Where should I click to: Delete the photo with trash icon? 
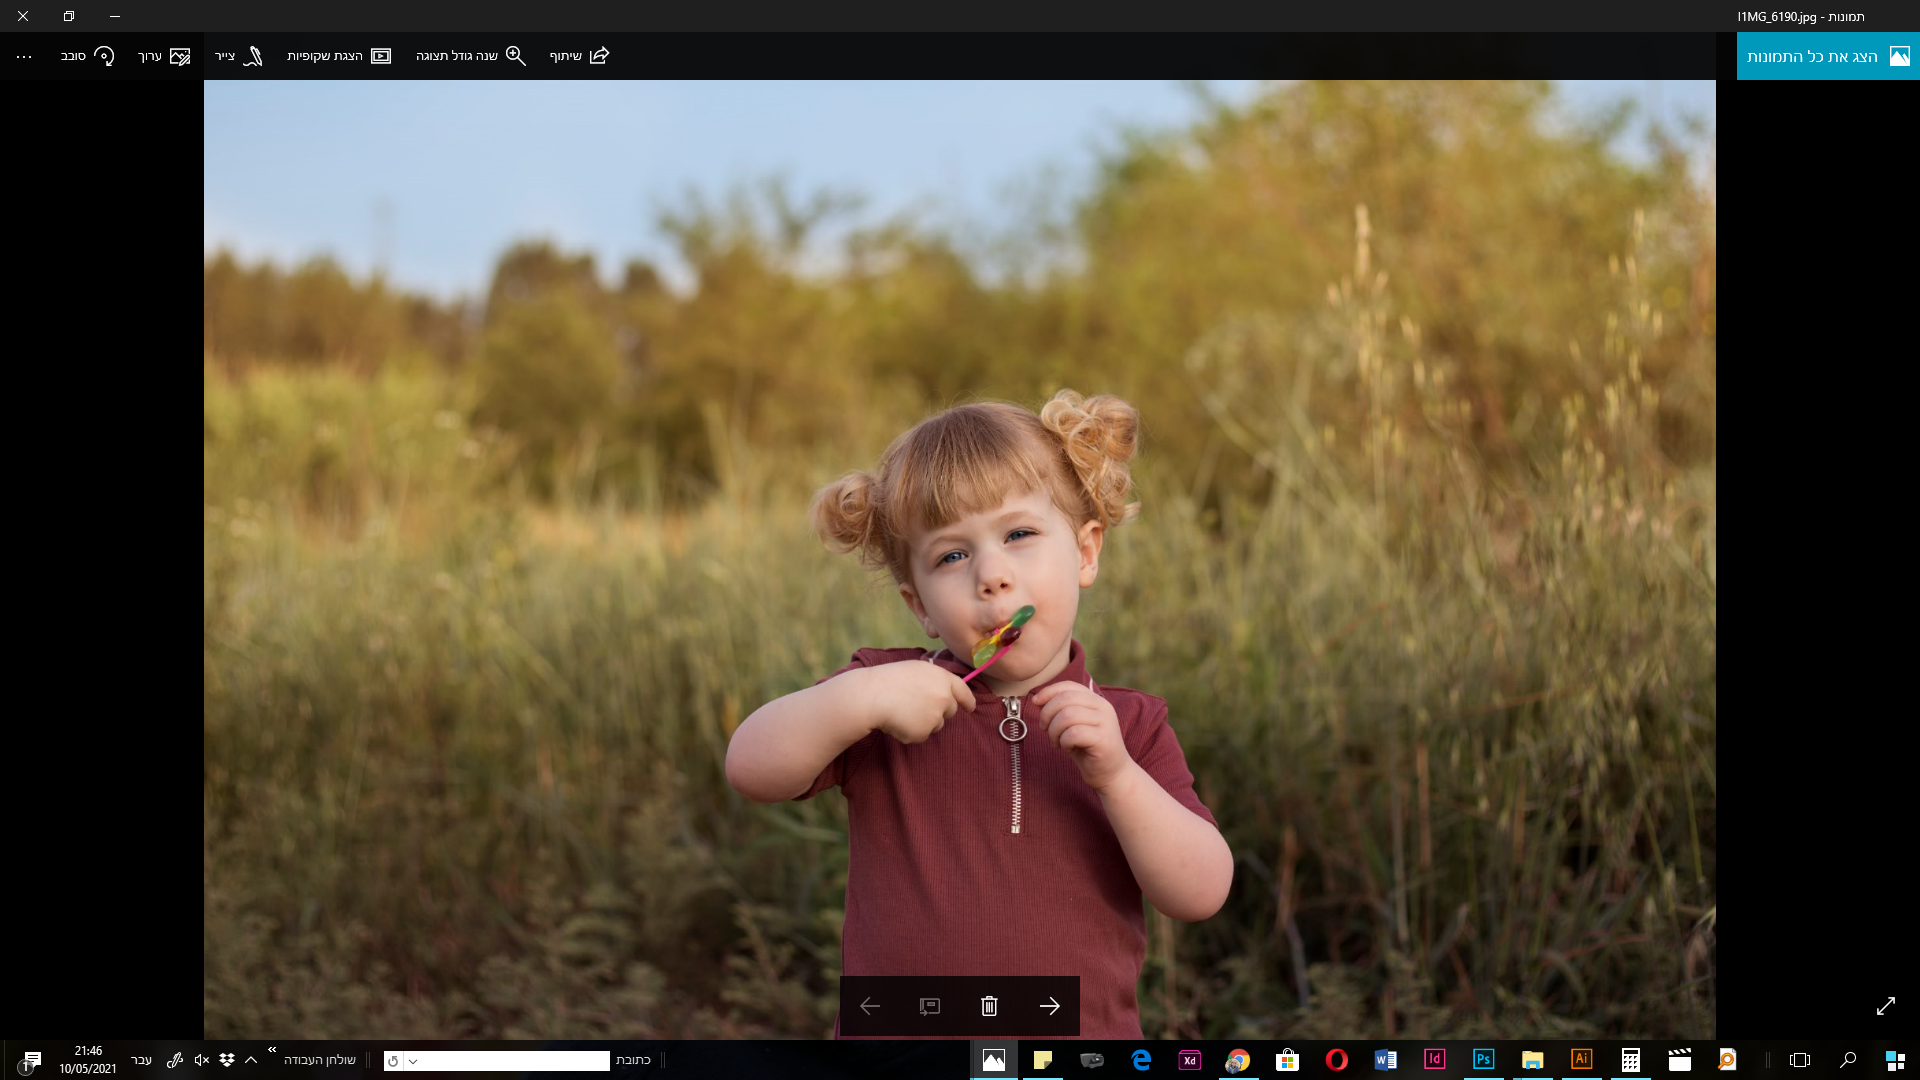tap(989, 1006)
